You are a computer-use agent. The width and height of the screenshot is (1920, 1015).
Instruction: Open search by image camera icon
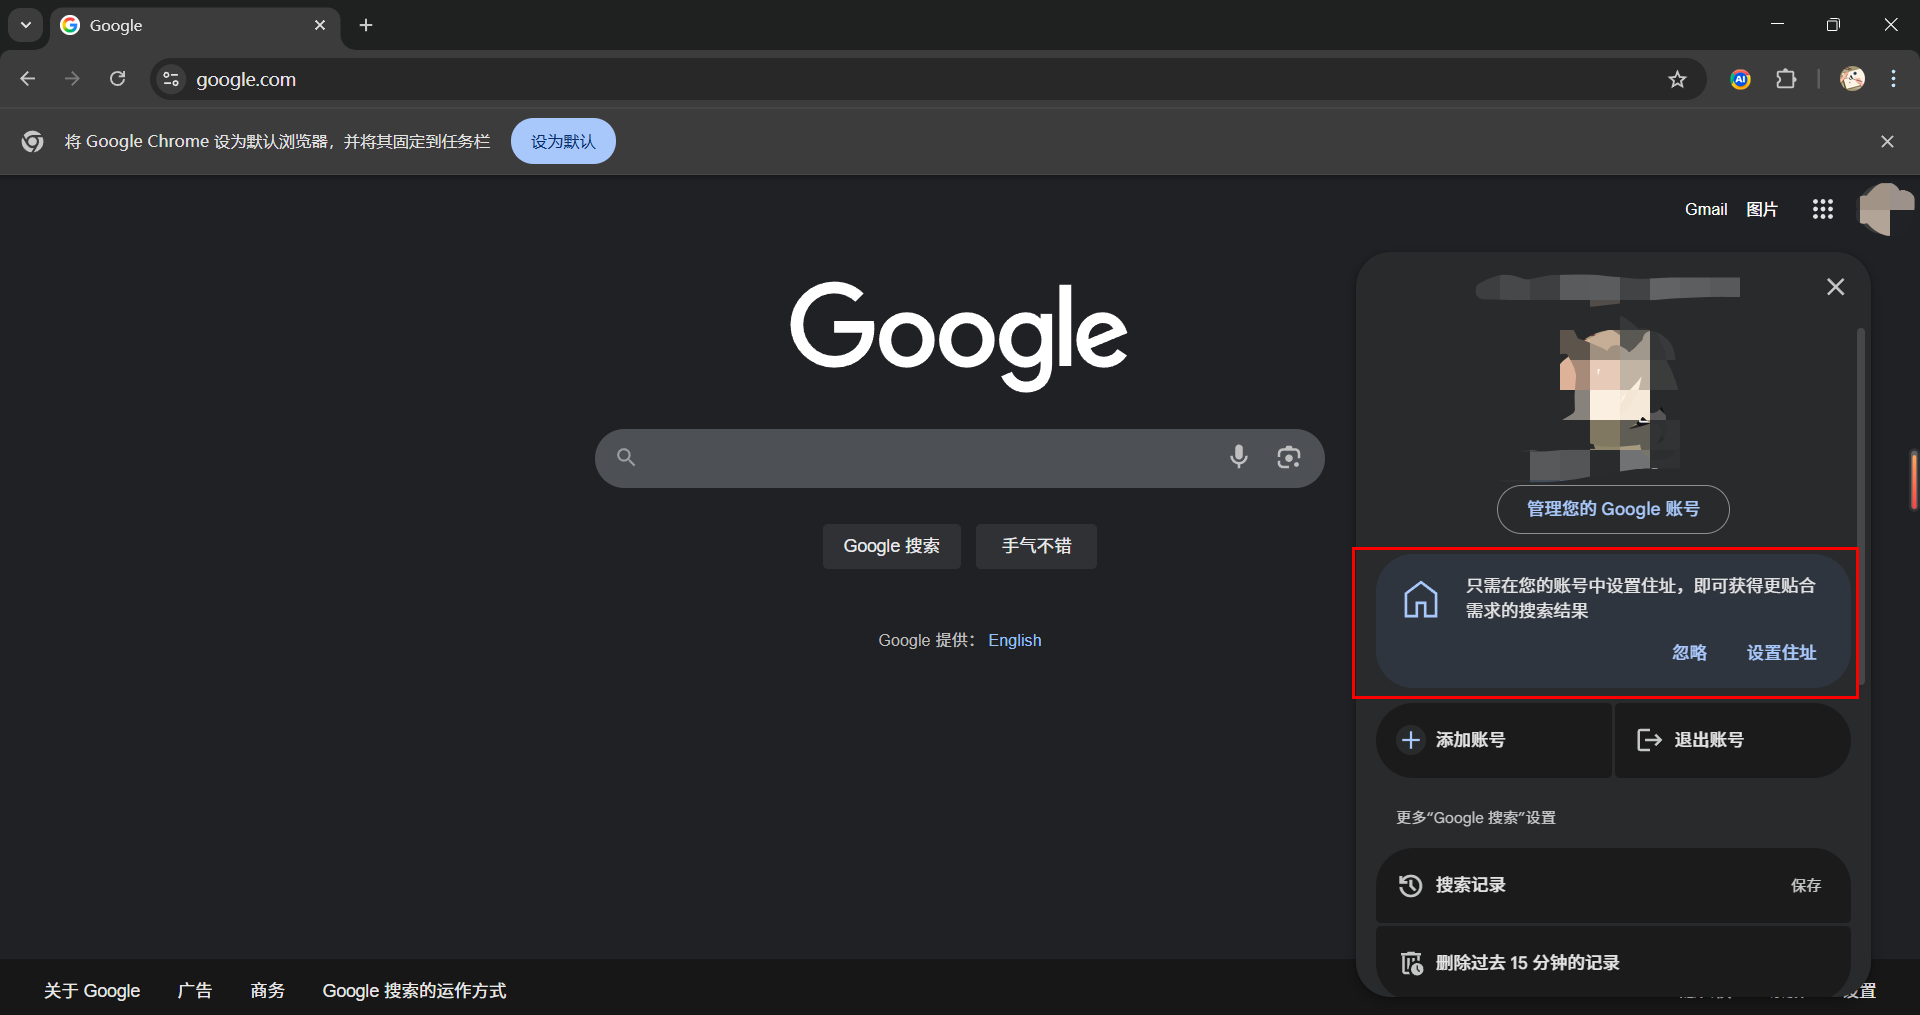(x=1289, y=457)
